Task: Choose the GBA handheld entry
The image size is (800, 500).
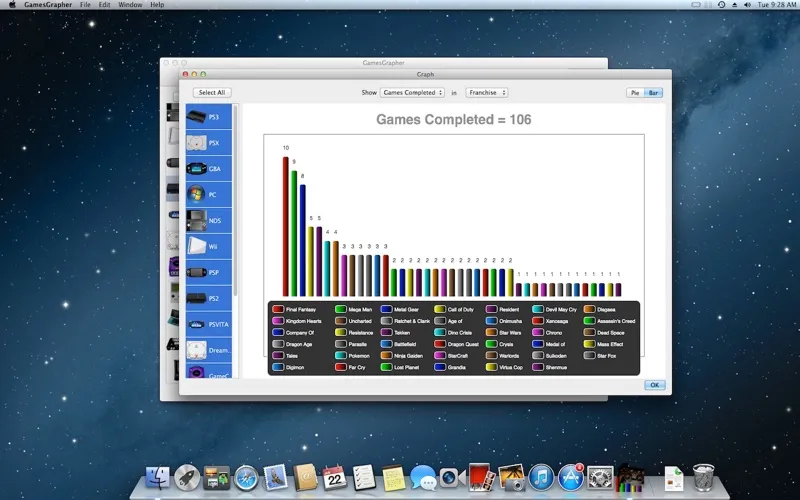Action: coord(209,169)
